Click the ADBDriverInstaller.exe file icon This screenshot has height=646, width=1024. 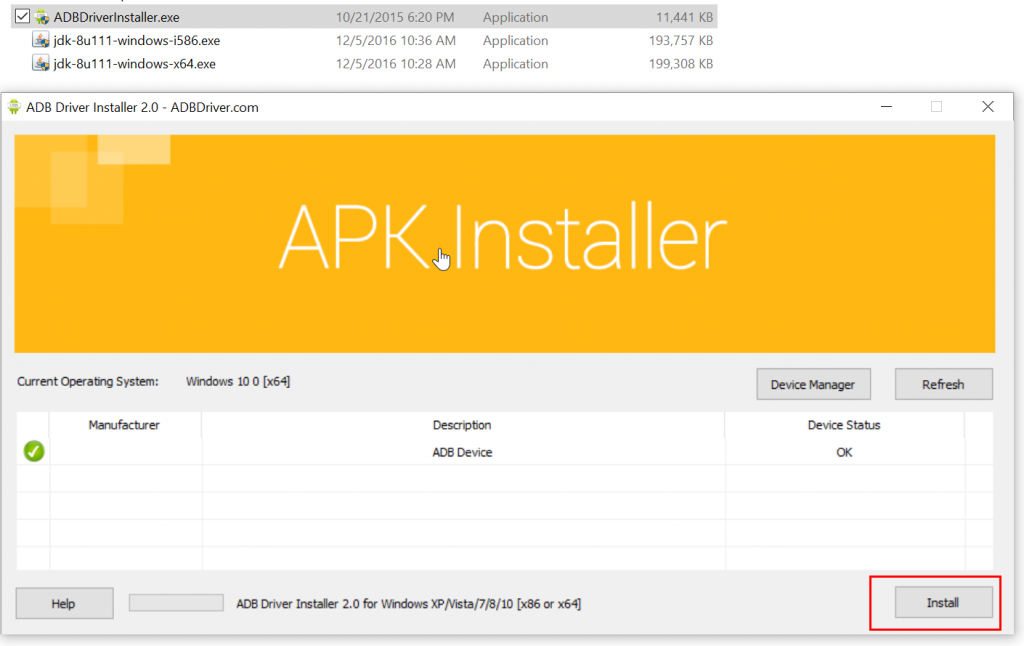click(42, 17)
